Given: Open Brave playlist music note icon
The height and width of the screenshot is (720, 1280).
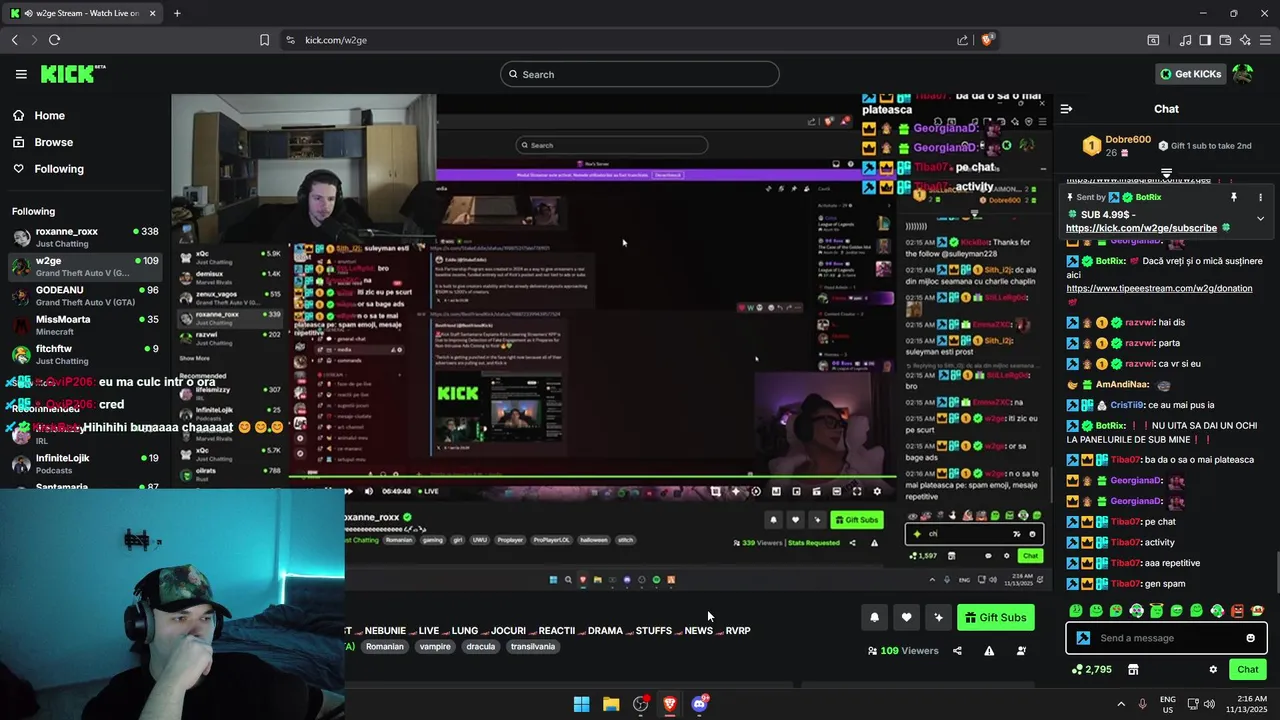Looking at the screenshot, I should (1185, 40).
